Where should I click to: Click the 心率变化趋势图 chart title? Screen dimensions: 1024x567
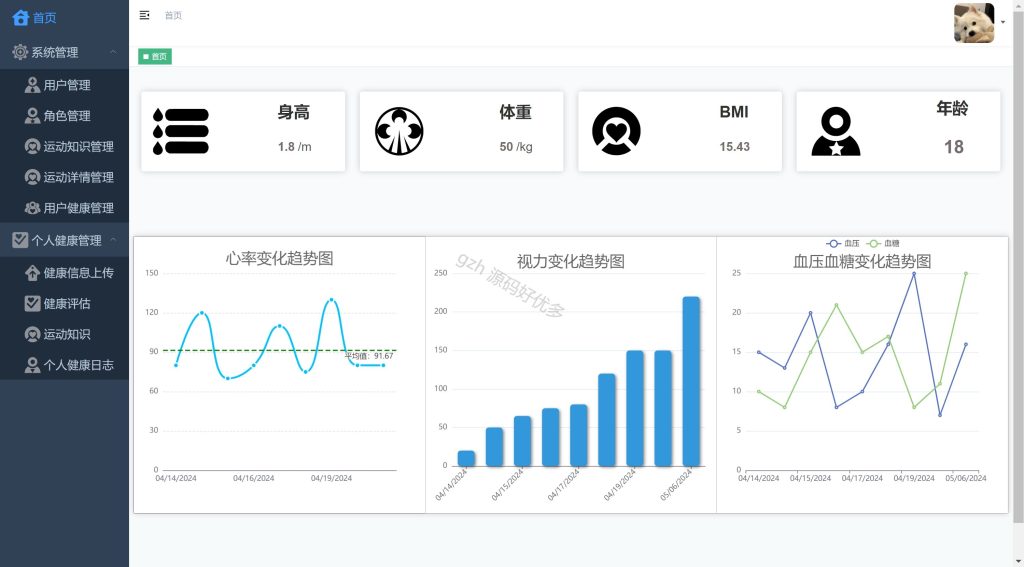pyautogui.click(x=280, y=258)
